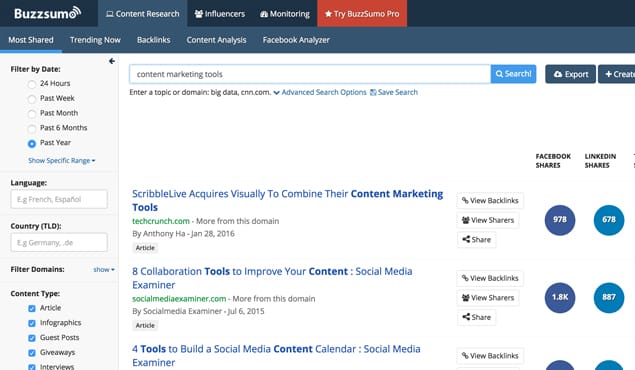Image resolution: width=635 pixels, height=370 pixels.
Task: Click the By Socialmedia Examiner - Jul 6, 2015 byline
Action: point(198,311)
